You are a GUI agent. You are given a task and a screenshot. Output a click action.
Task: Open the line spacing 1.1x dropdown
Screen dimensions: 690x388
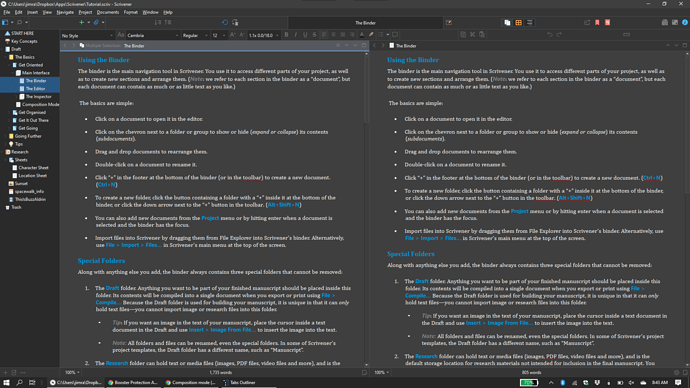tap(264, 35)
